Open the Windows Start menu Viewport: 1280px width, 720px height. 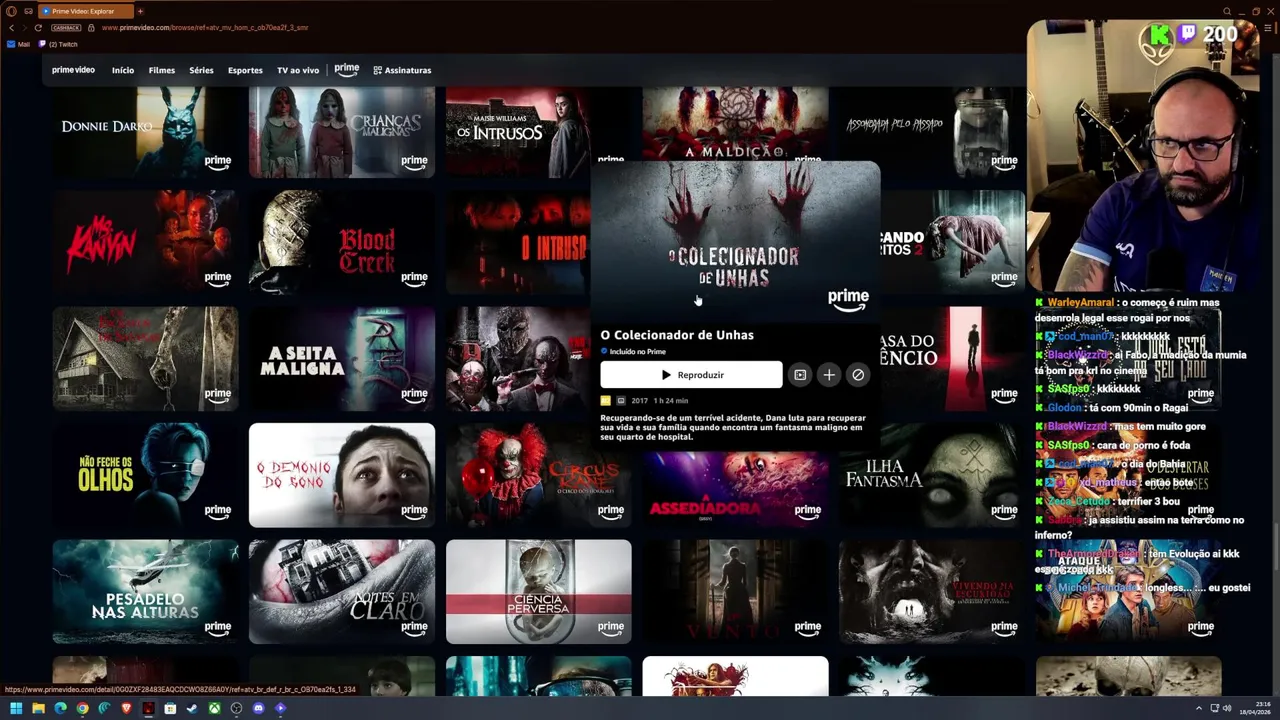16,708
